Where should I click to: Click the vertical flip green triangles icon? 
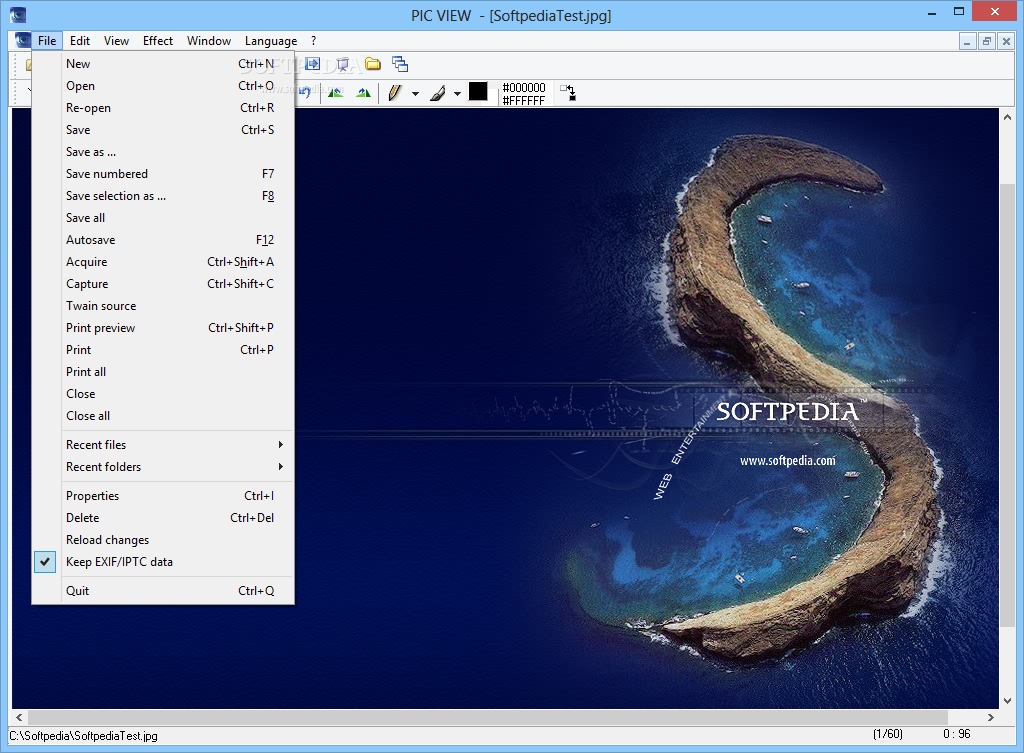(x=363, y=93)
